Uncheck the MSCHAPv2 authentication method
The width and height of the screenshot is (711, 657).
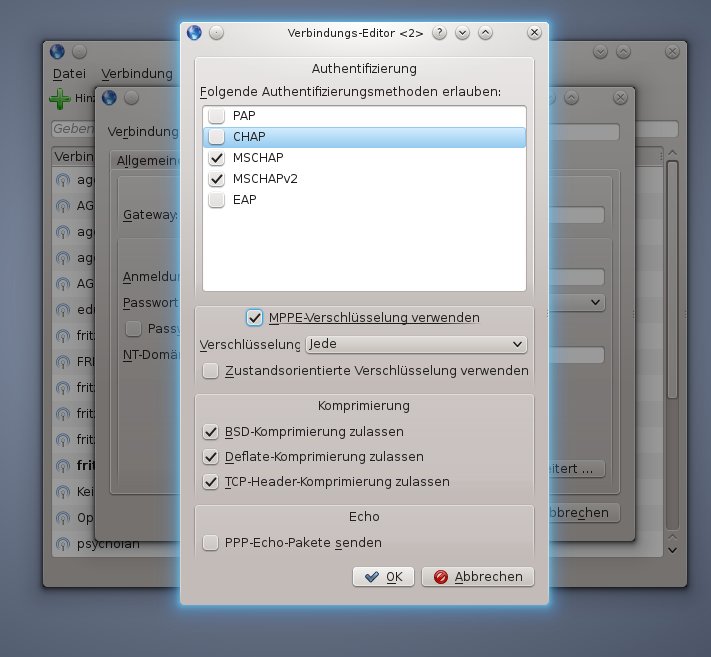(216, 179)
